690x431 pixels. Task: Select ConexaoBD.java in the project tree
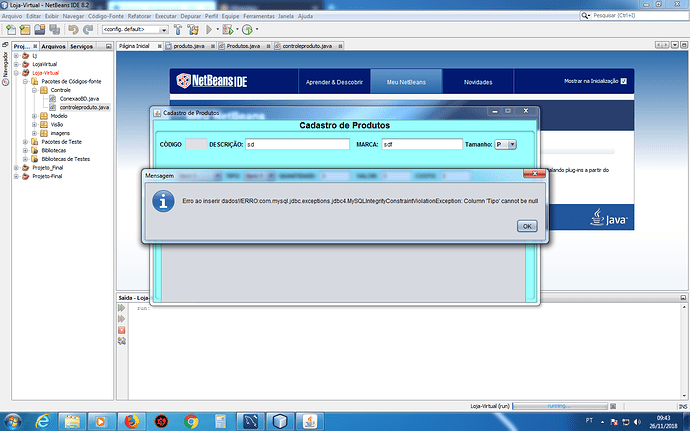pyautogui.click(x=79, y=99)
